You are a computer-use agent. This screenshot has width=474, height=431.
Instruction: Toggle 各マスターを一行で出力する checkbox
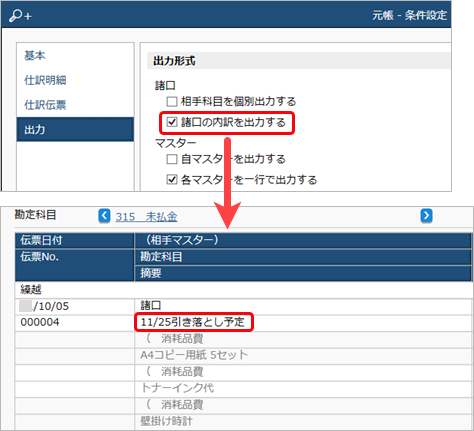(x=172, y=180)
